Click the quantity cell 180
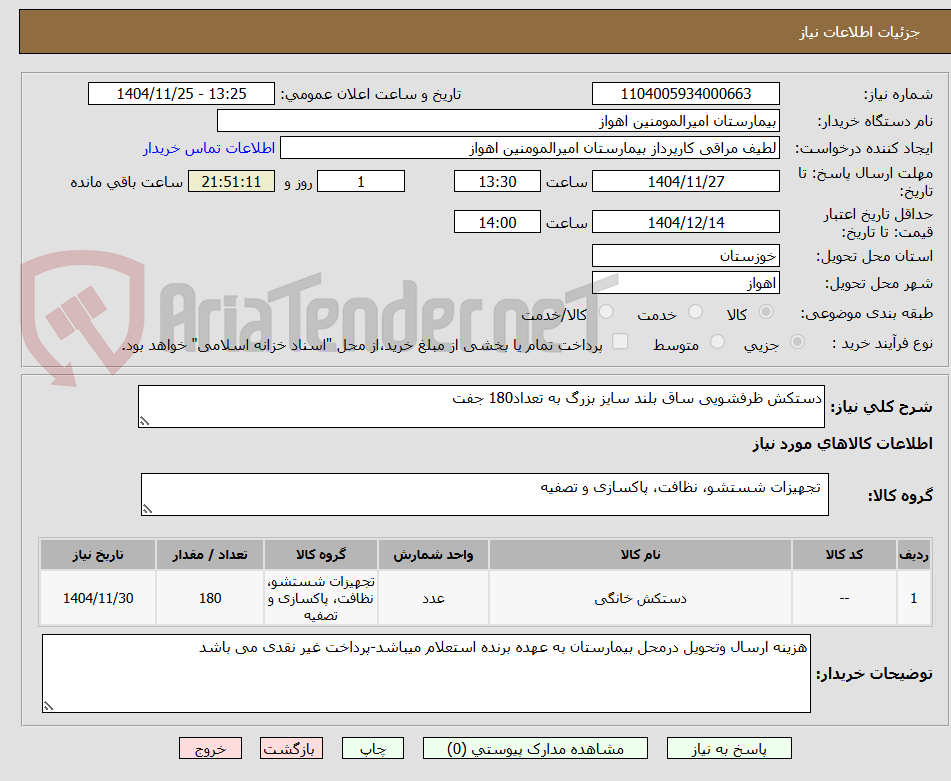Screen dimensions: 951x781 pyautogui.click(x=210, y=598)
